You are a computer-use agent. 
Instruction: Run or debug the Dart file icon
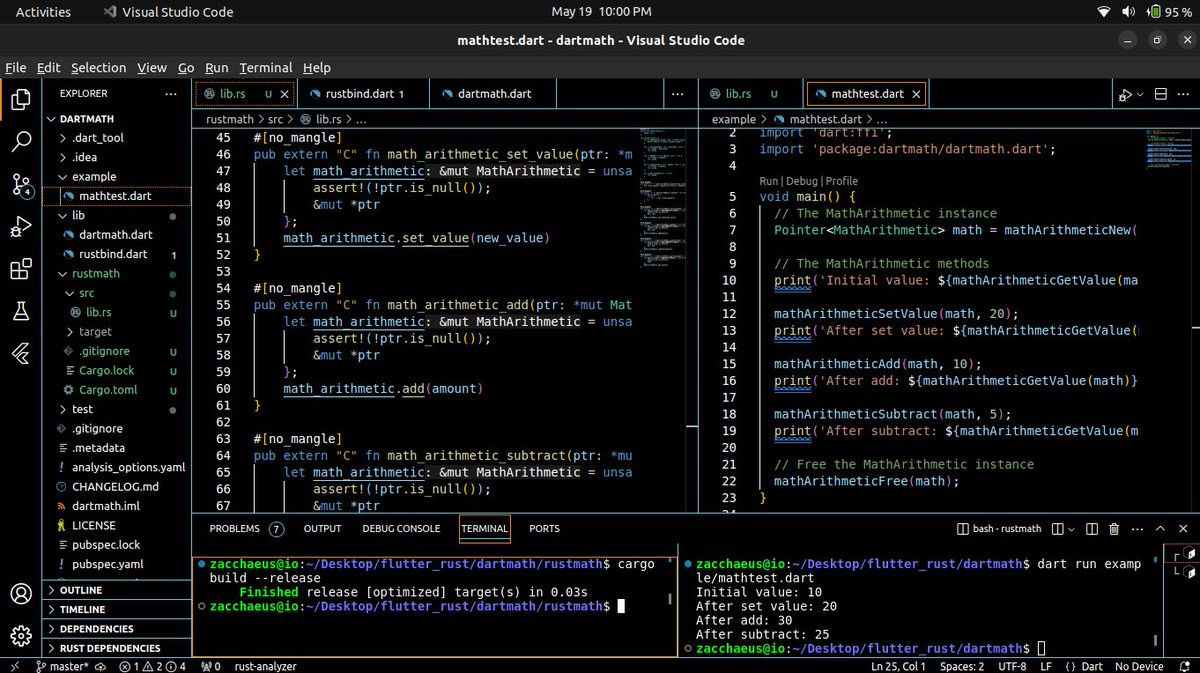coord(1124,94)
